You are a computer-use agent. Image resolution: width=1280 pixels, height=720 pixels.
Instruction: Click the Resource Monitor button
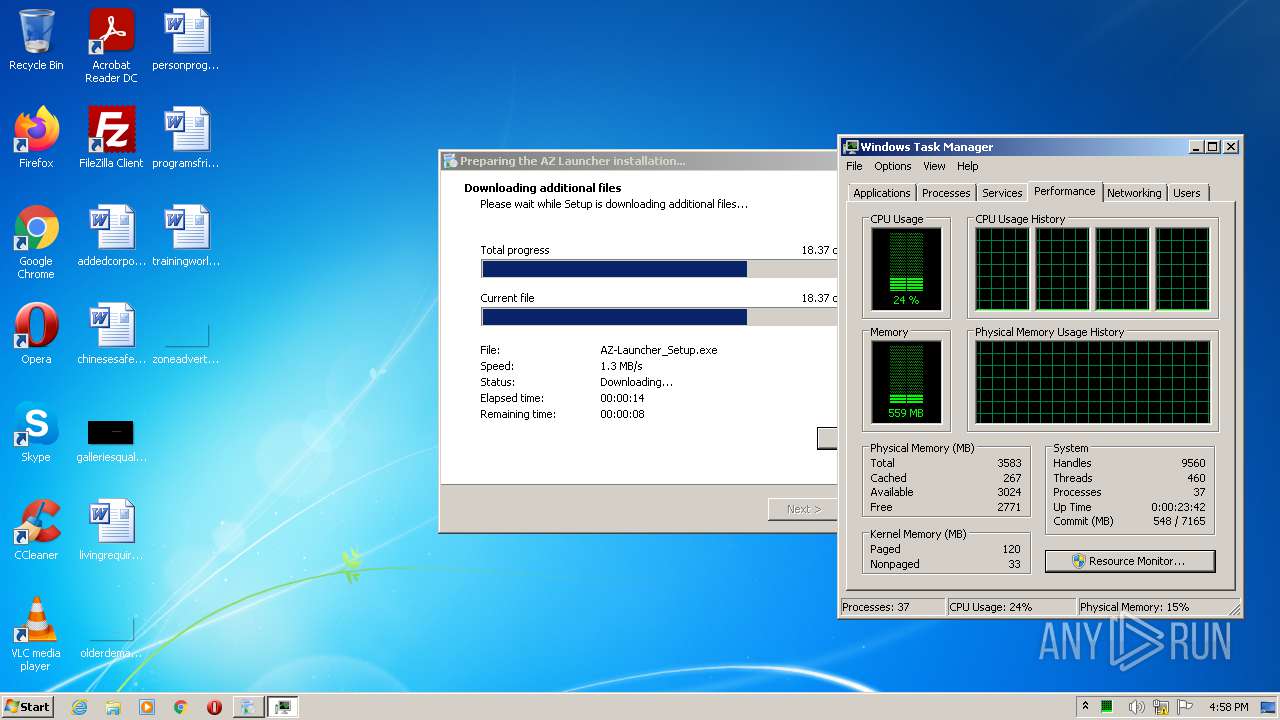[1130, 561]
